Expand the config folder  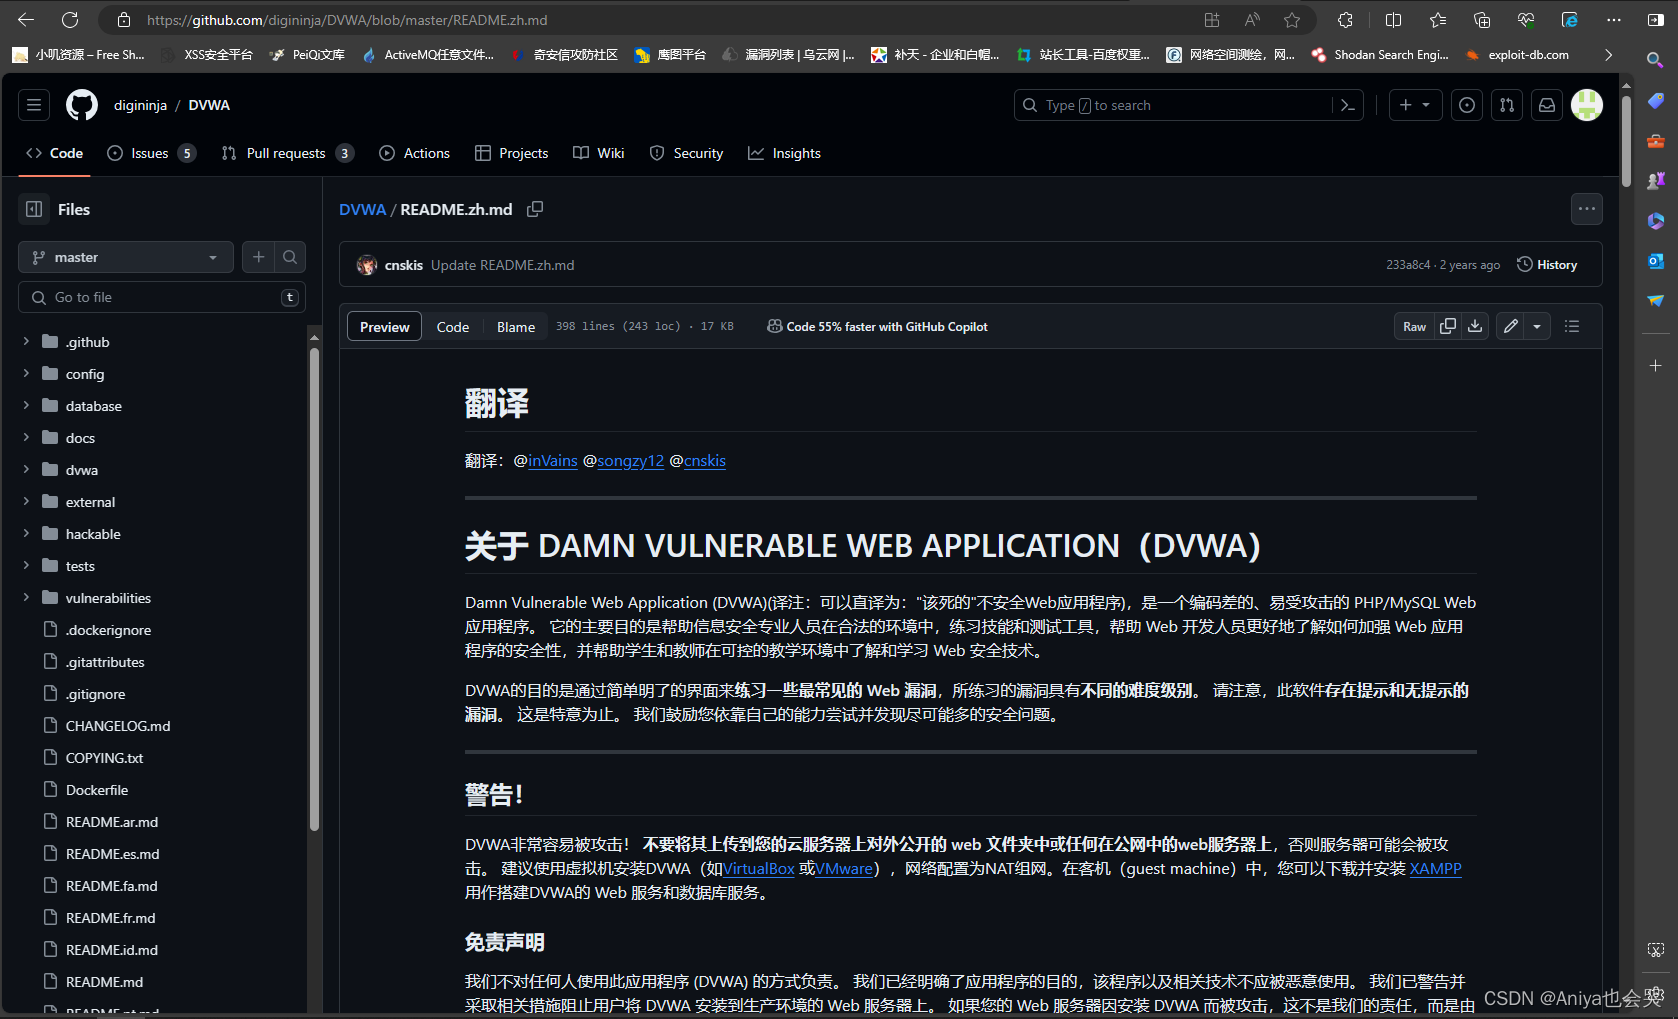pyautogui.click(x=26, y=374)
